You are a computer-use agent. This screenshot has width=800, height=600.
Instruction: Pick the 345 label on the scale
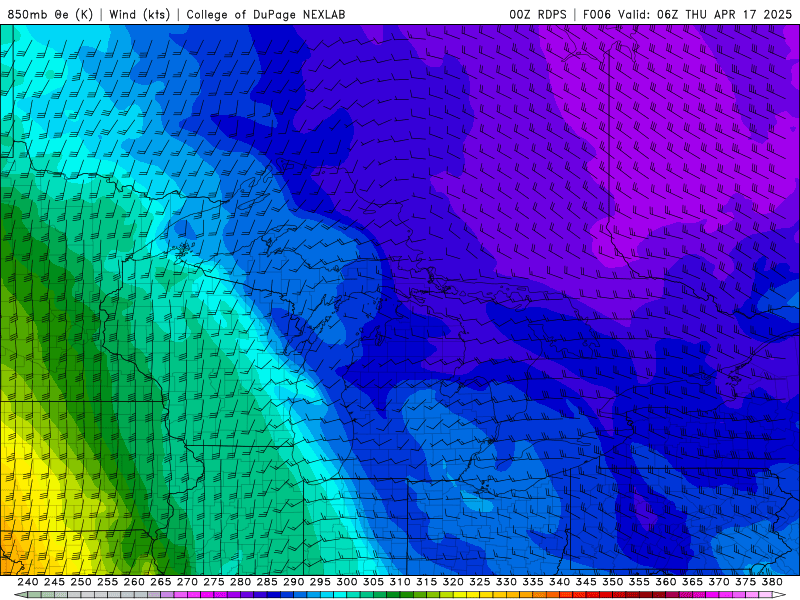pyautogui.click(x=586, y=582)
